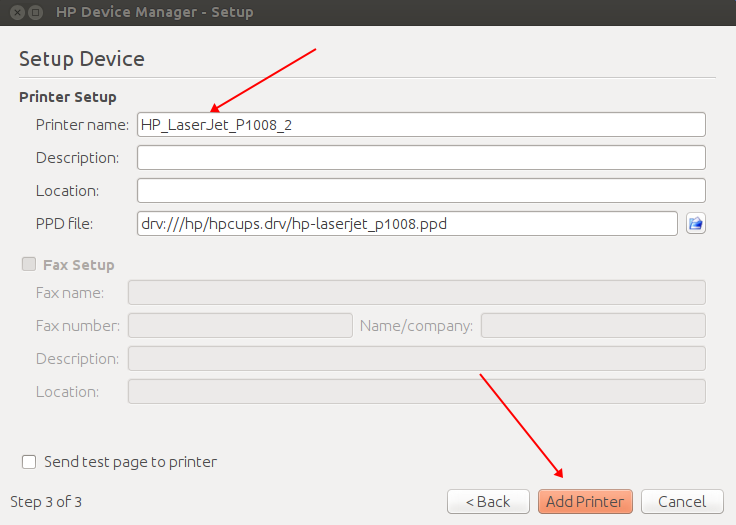Click the Send test page label text
The image size is (736, 525).
click(130, 462)
